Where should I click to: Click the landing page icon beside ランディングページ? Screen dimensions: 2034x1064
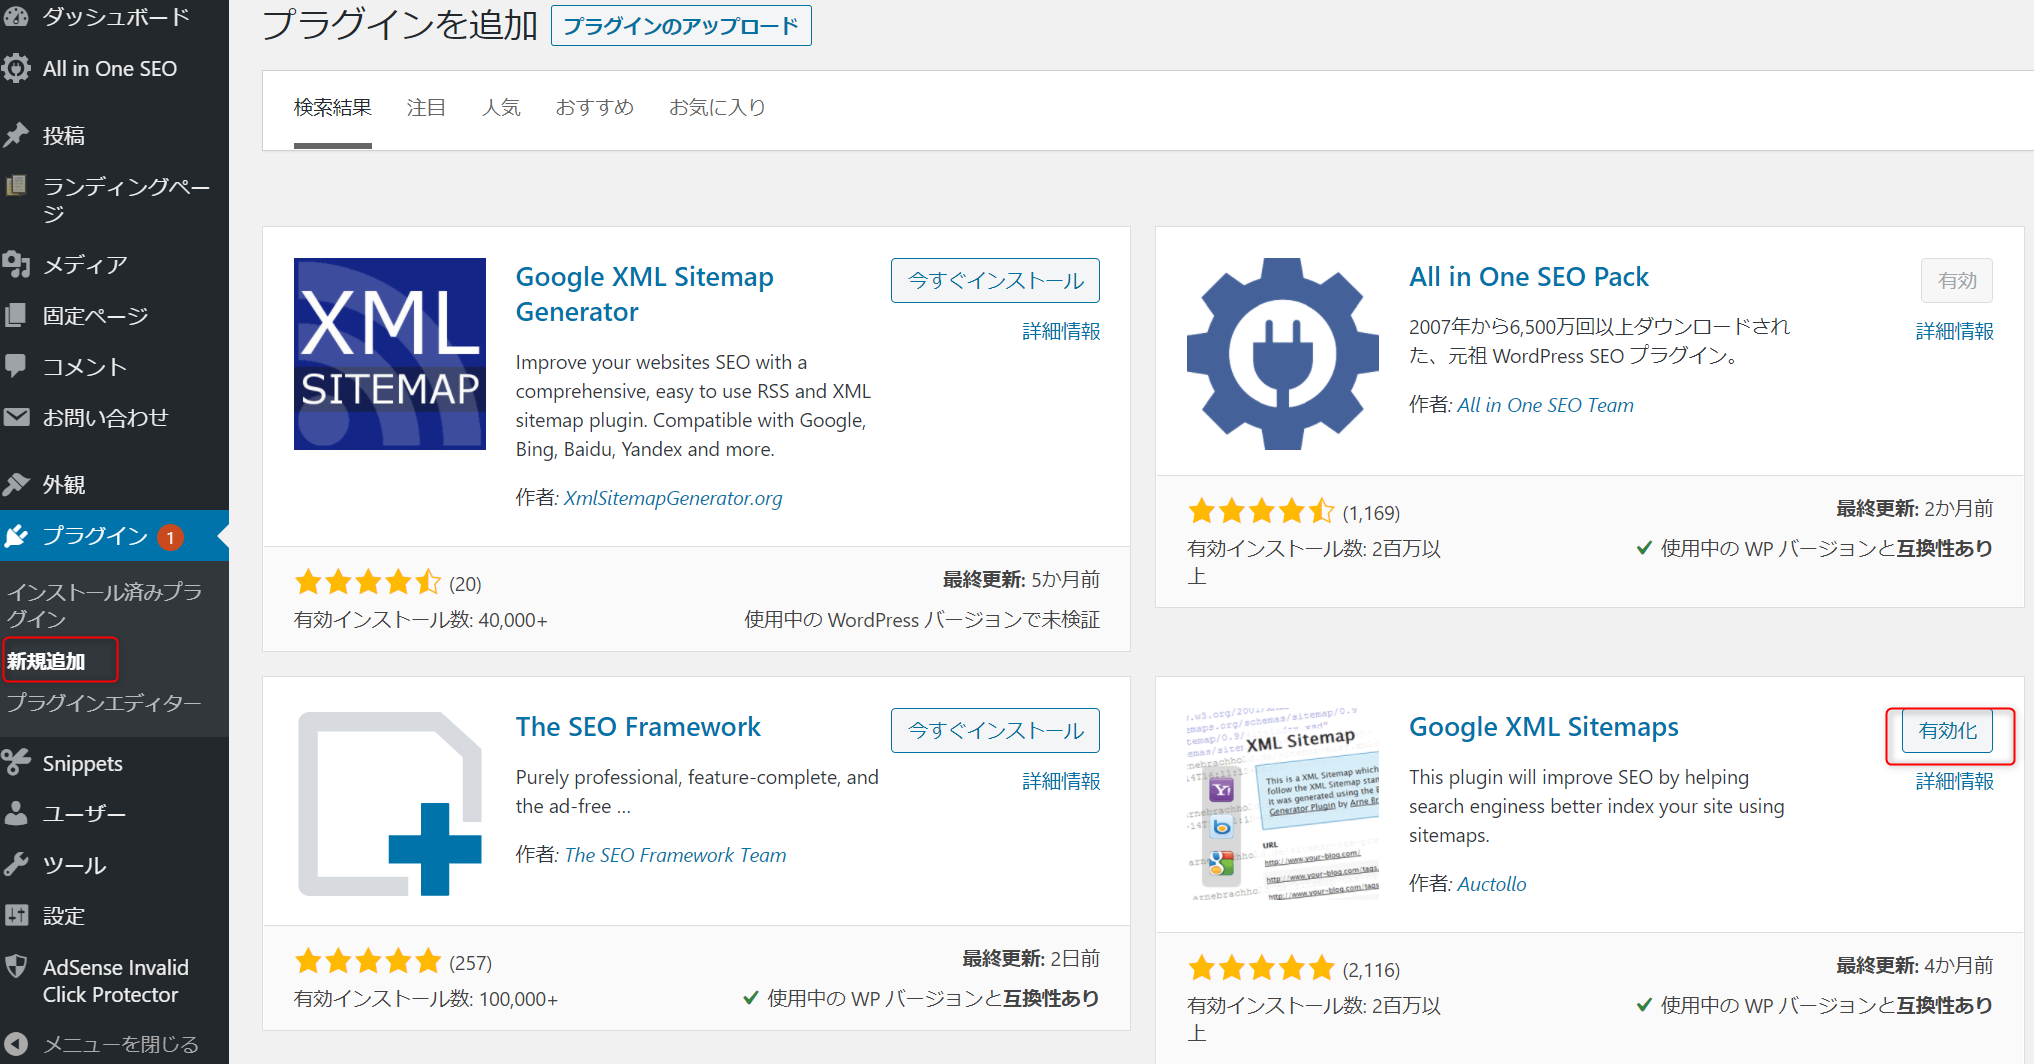click(16, 185)
